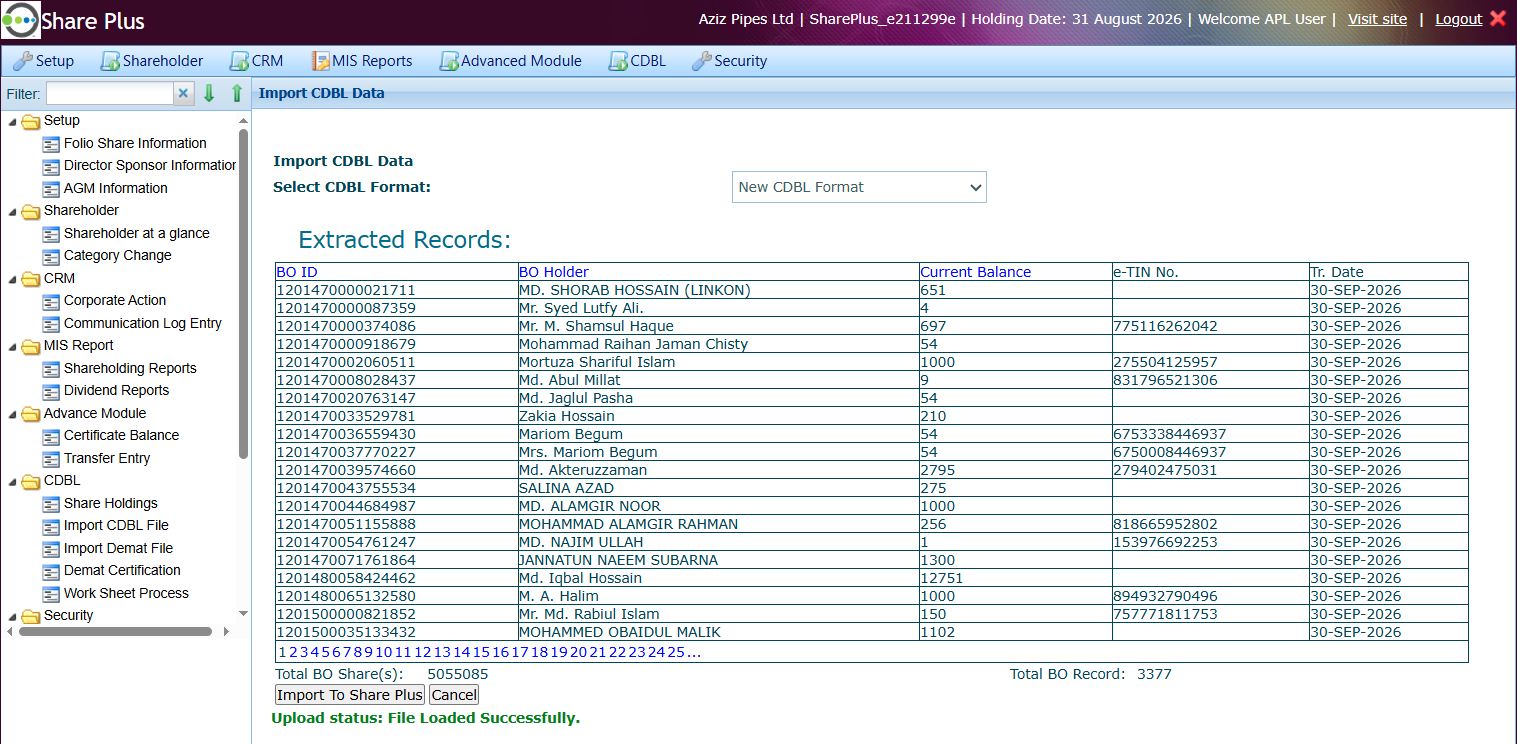Go to page 25 of records
The width and height of the screenshot is (1517, 744).
(x=676, y=653)
